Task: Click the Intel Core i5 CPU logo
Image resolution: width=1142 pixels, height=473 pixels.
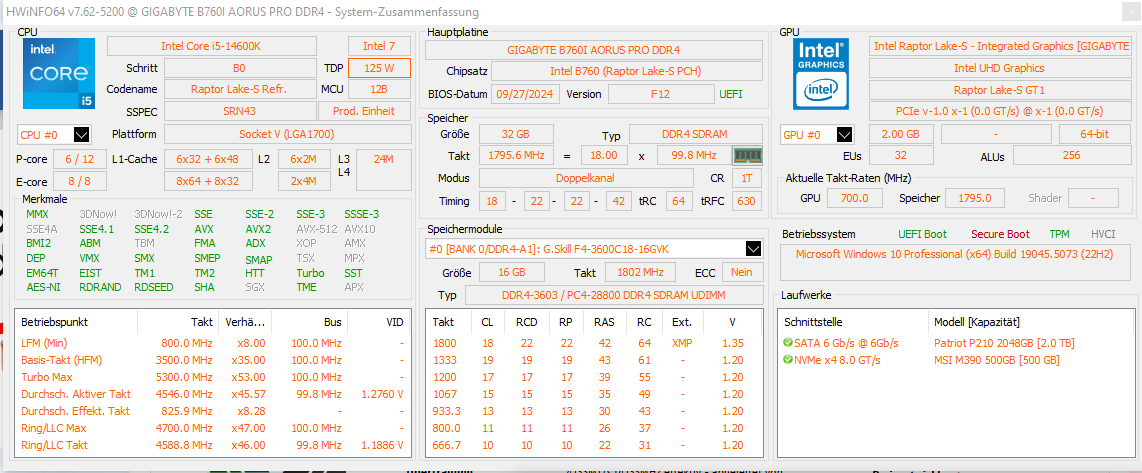Action: 59,73
